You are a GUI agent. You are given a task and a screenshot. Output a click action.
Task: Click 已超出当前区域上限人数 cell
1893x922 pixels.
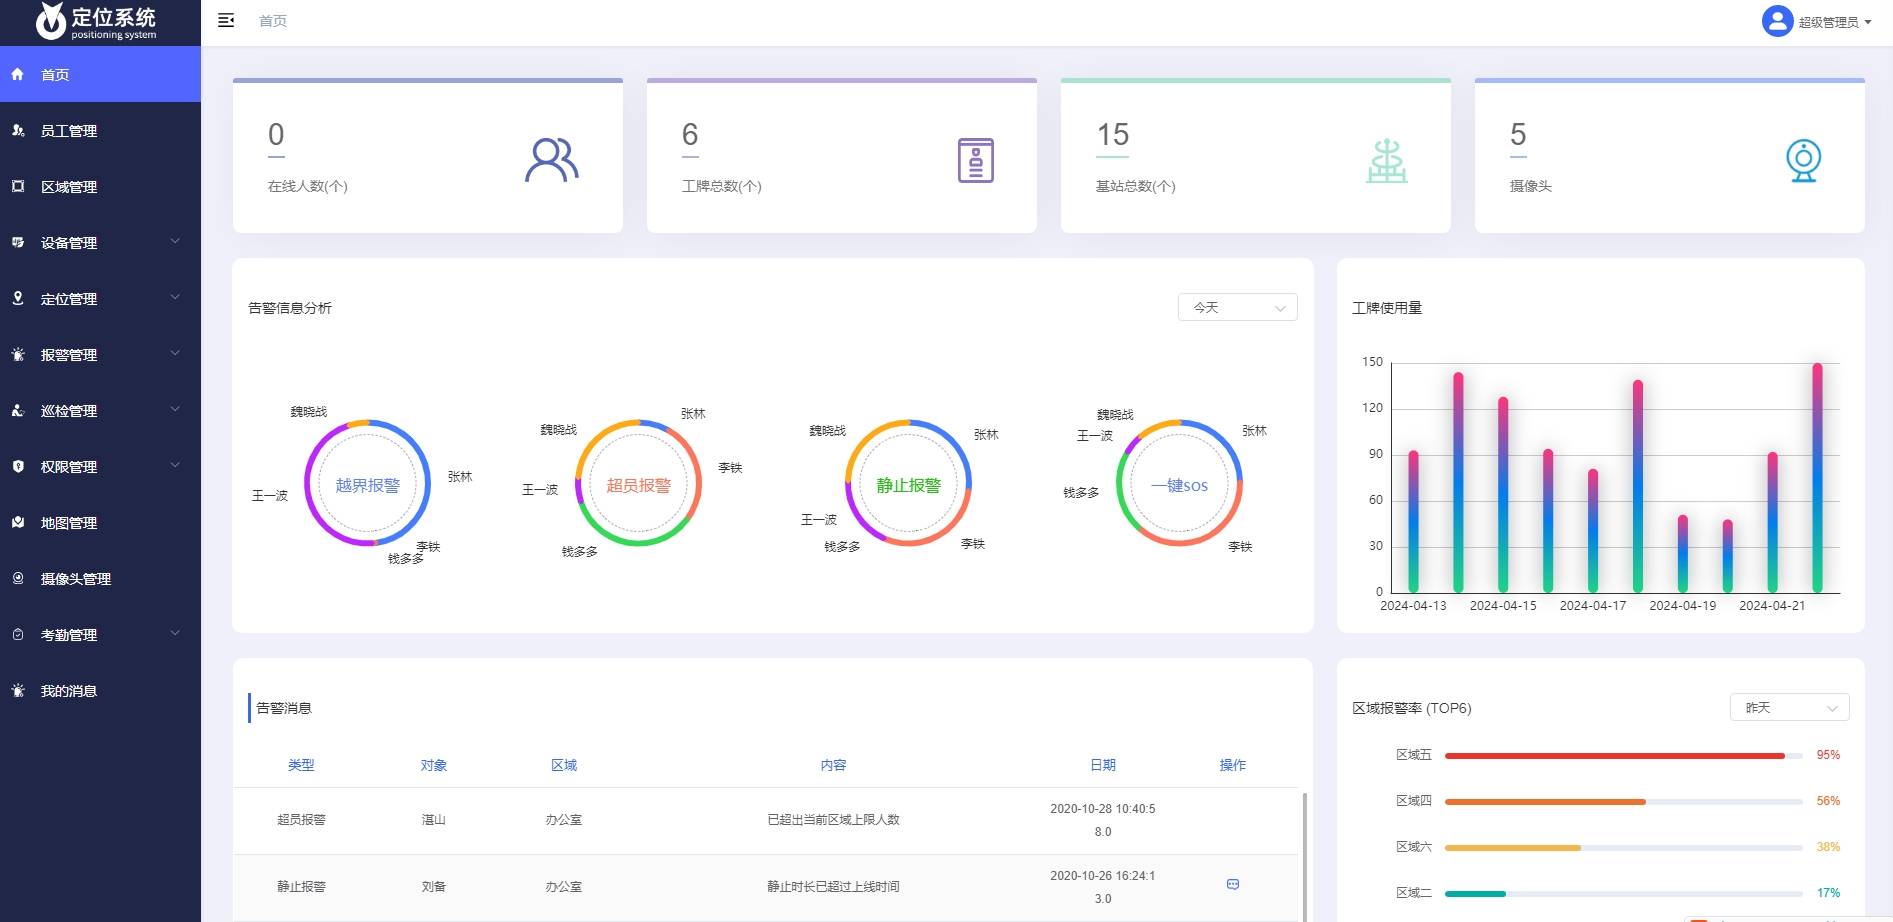pos(833,820)
